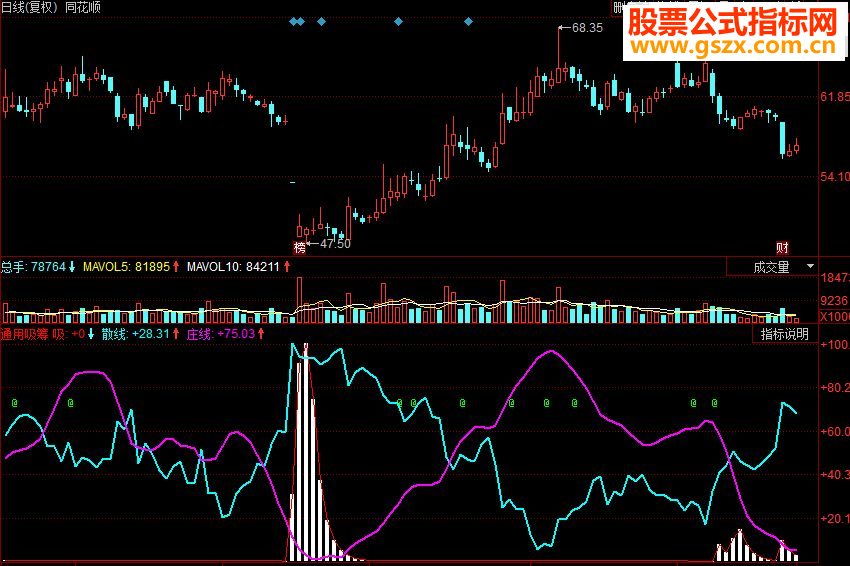The width and height of the screenshot is (850, 566).
Task: Click the 9236 volume axis label
Action: pos(835,300)
